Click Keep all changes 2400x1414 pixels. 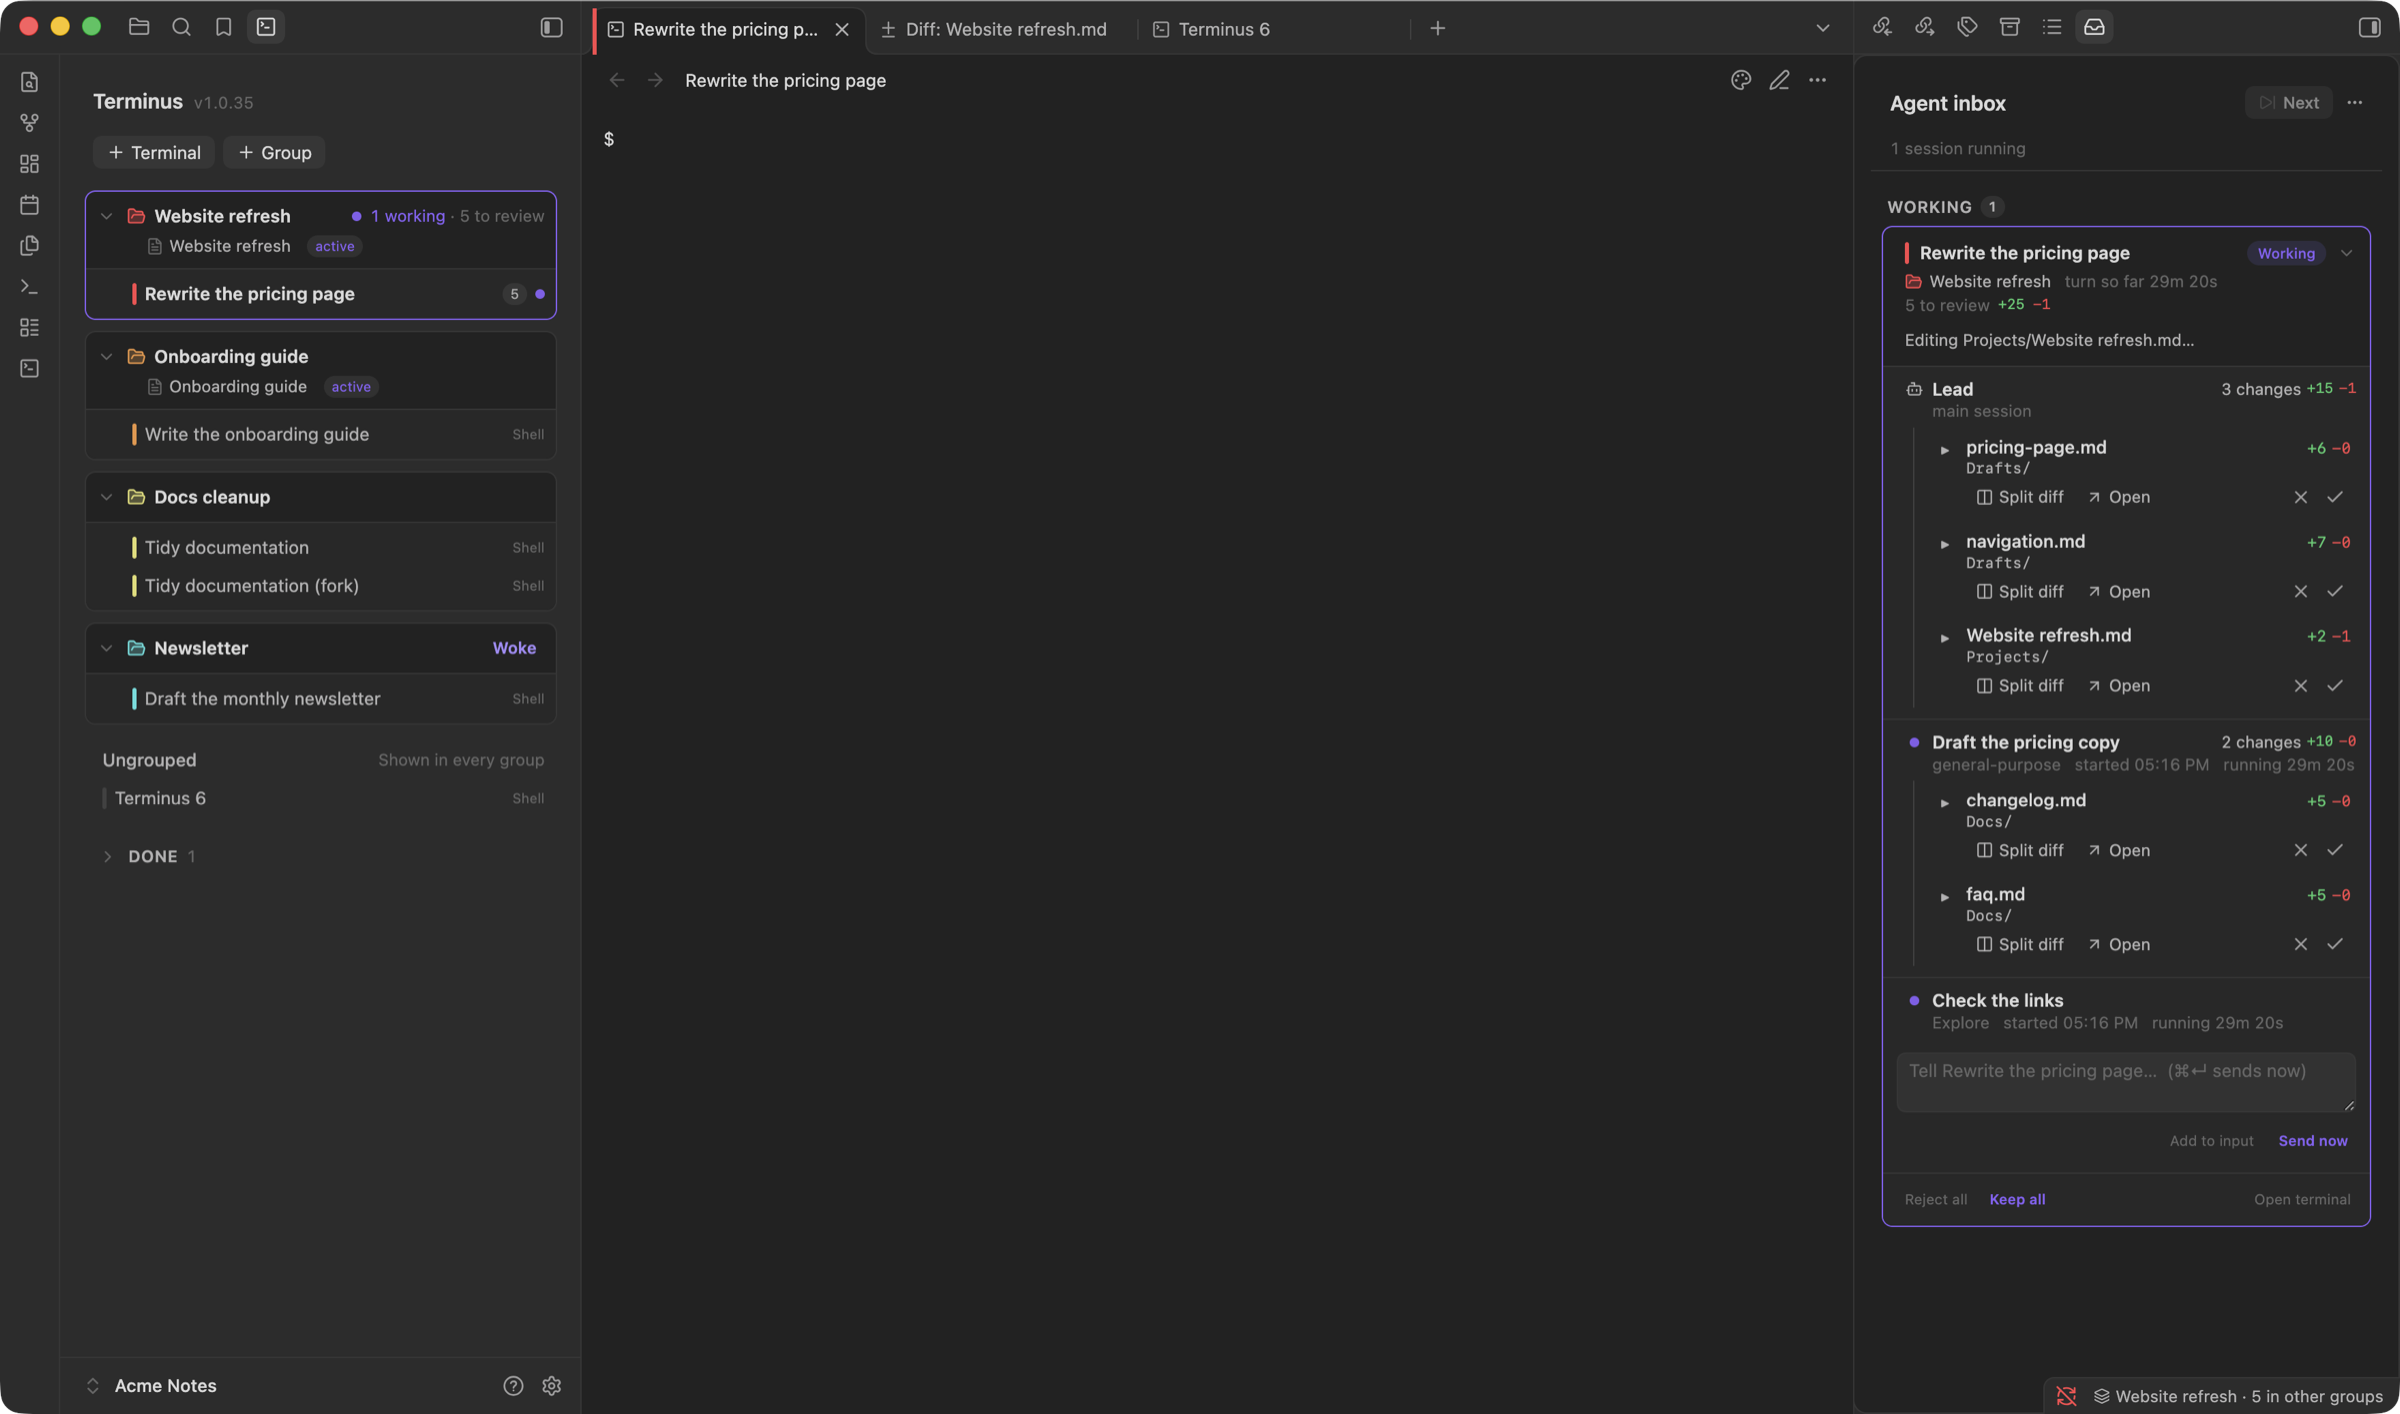pos(2017,1199)
